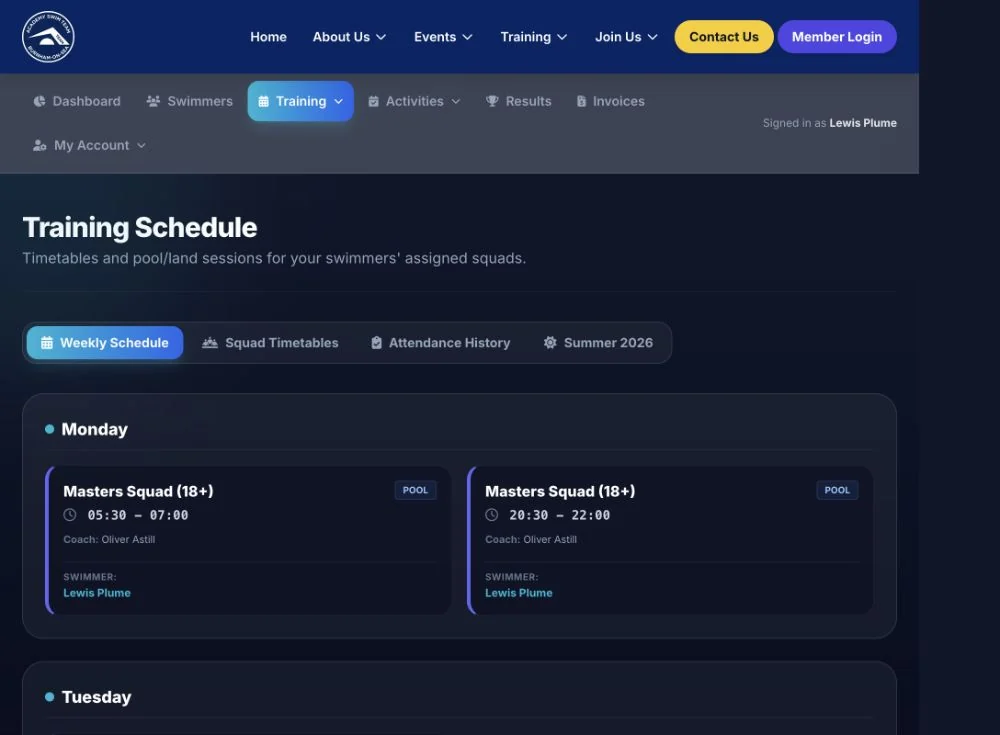Click the Contact Us button
1000x735 pixels.
(x=724, y=37)
